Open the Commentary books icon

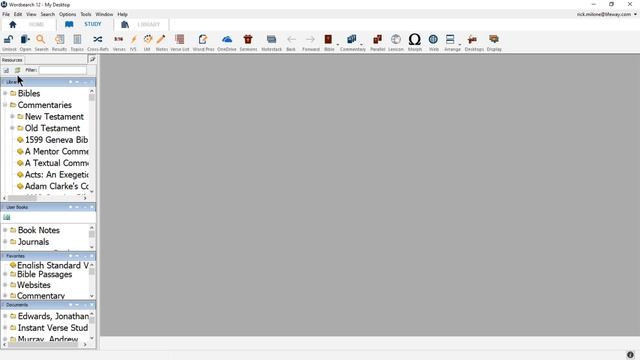tap(351, 40)
